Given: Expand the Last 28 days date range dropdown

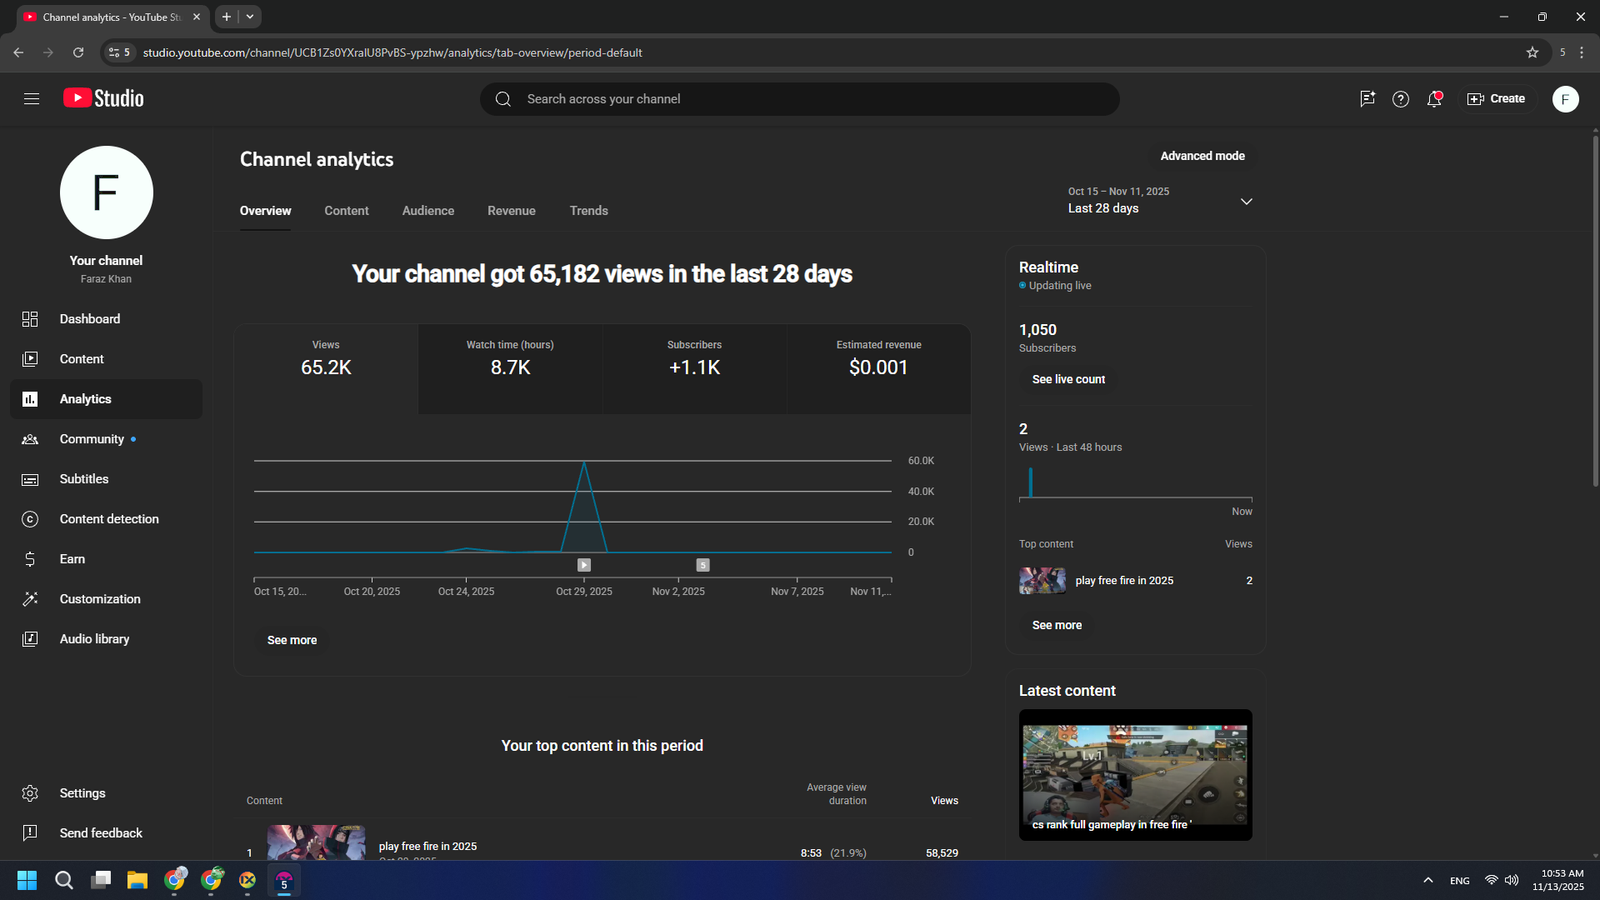Looking at the screenshot, I should point(1246,201).
